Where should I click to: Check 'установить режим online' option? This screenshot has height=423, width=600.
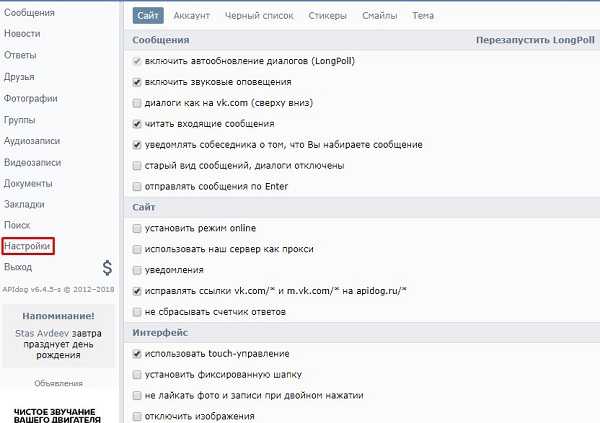[137, 228]
